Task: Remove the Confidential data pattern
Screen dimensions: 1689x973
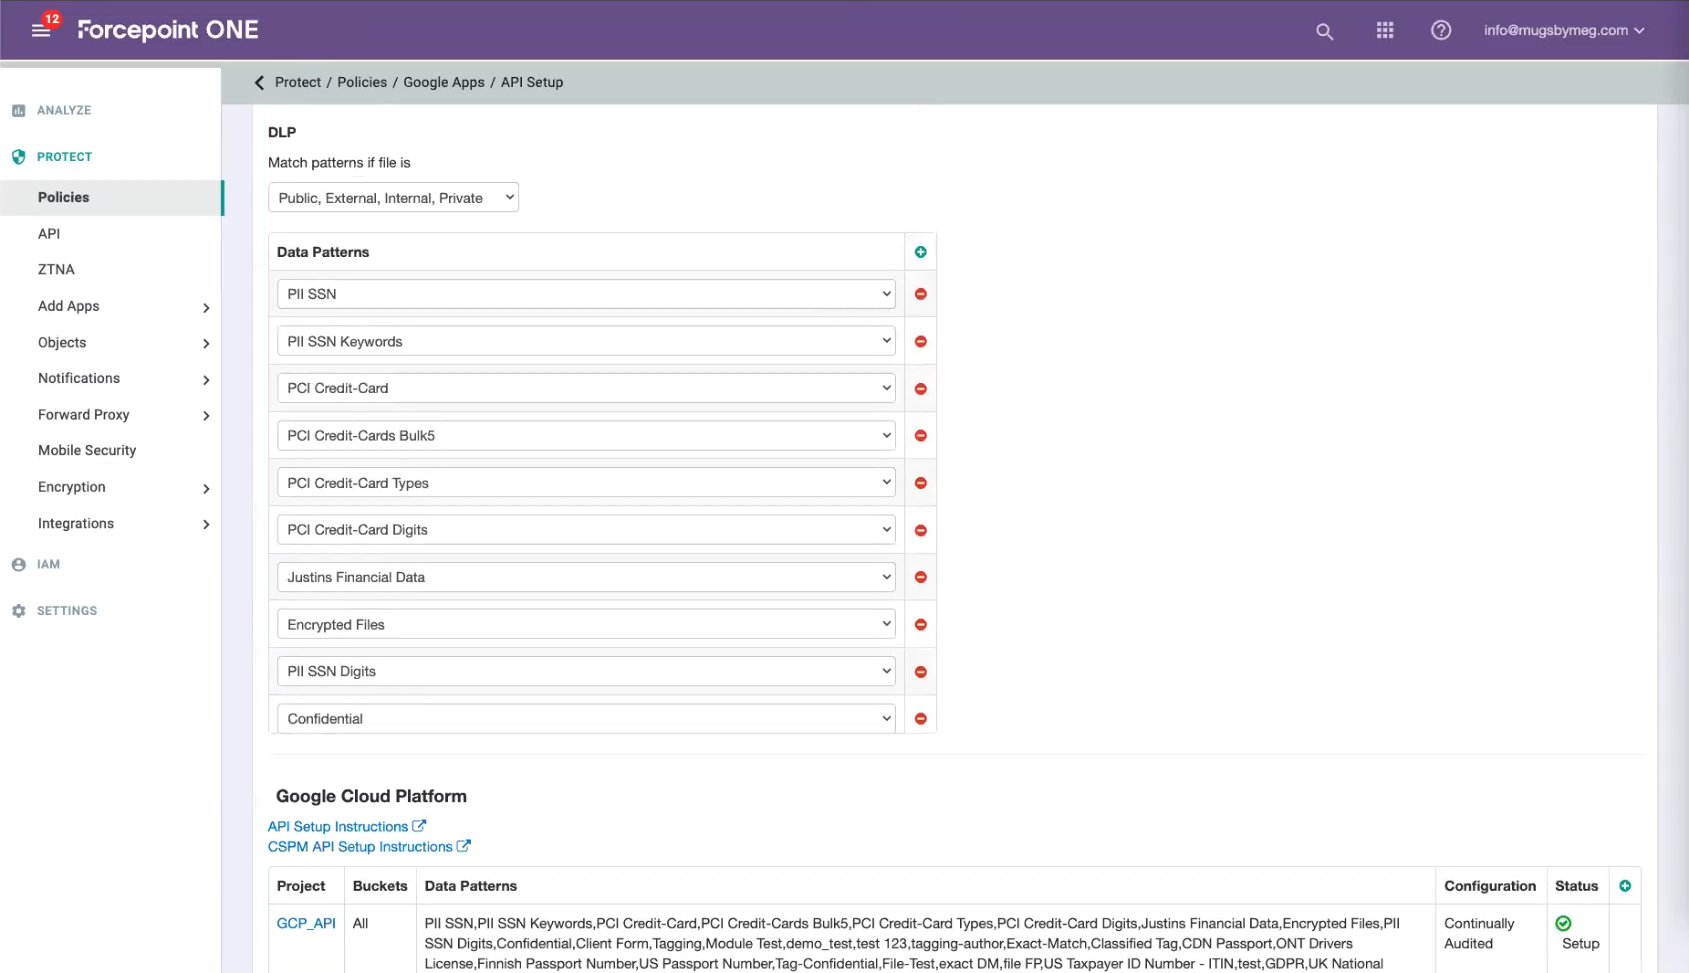Action: (920, 719)
